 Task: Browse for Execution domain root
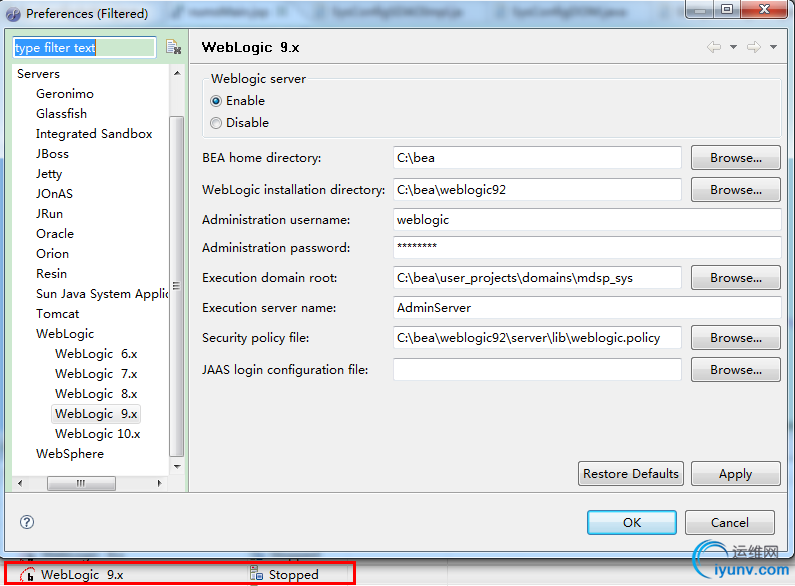[736, 278]
